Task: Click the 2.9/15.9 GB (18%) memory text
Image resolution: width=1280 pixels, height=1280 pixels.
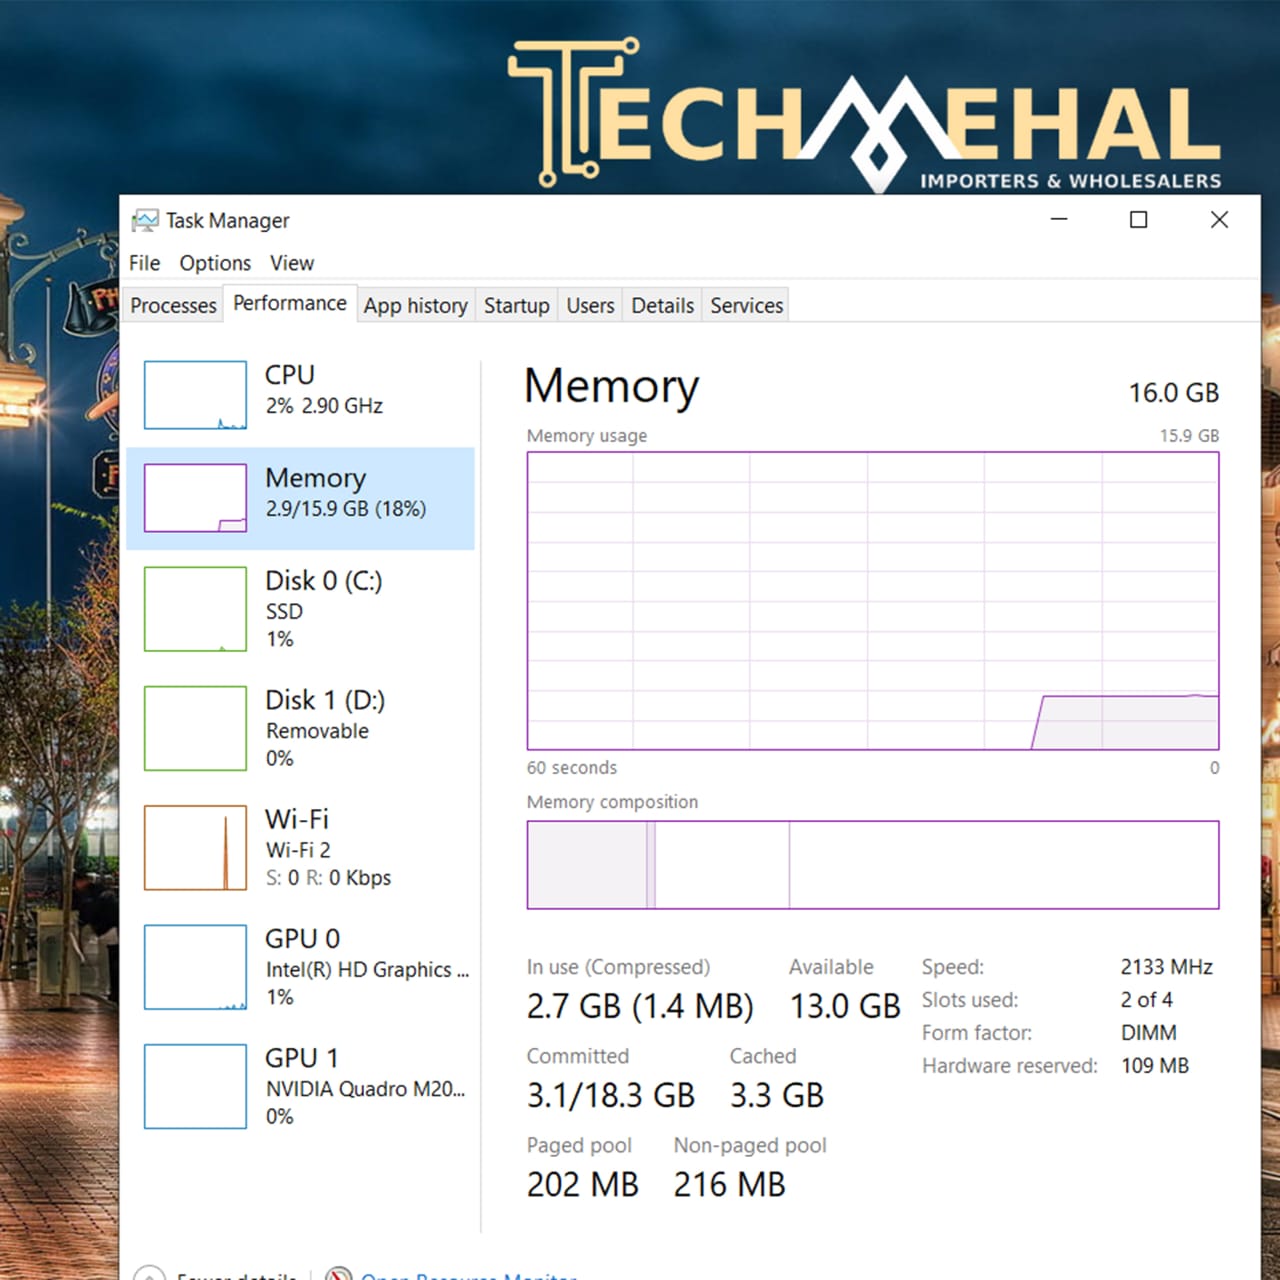Action: (346, 509)
